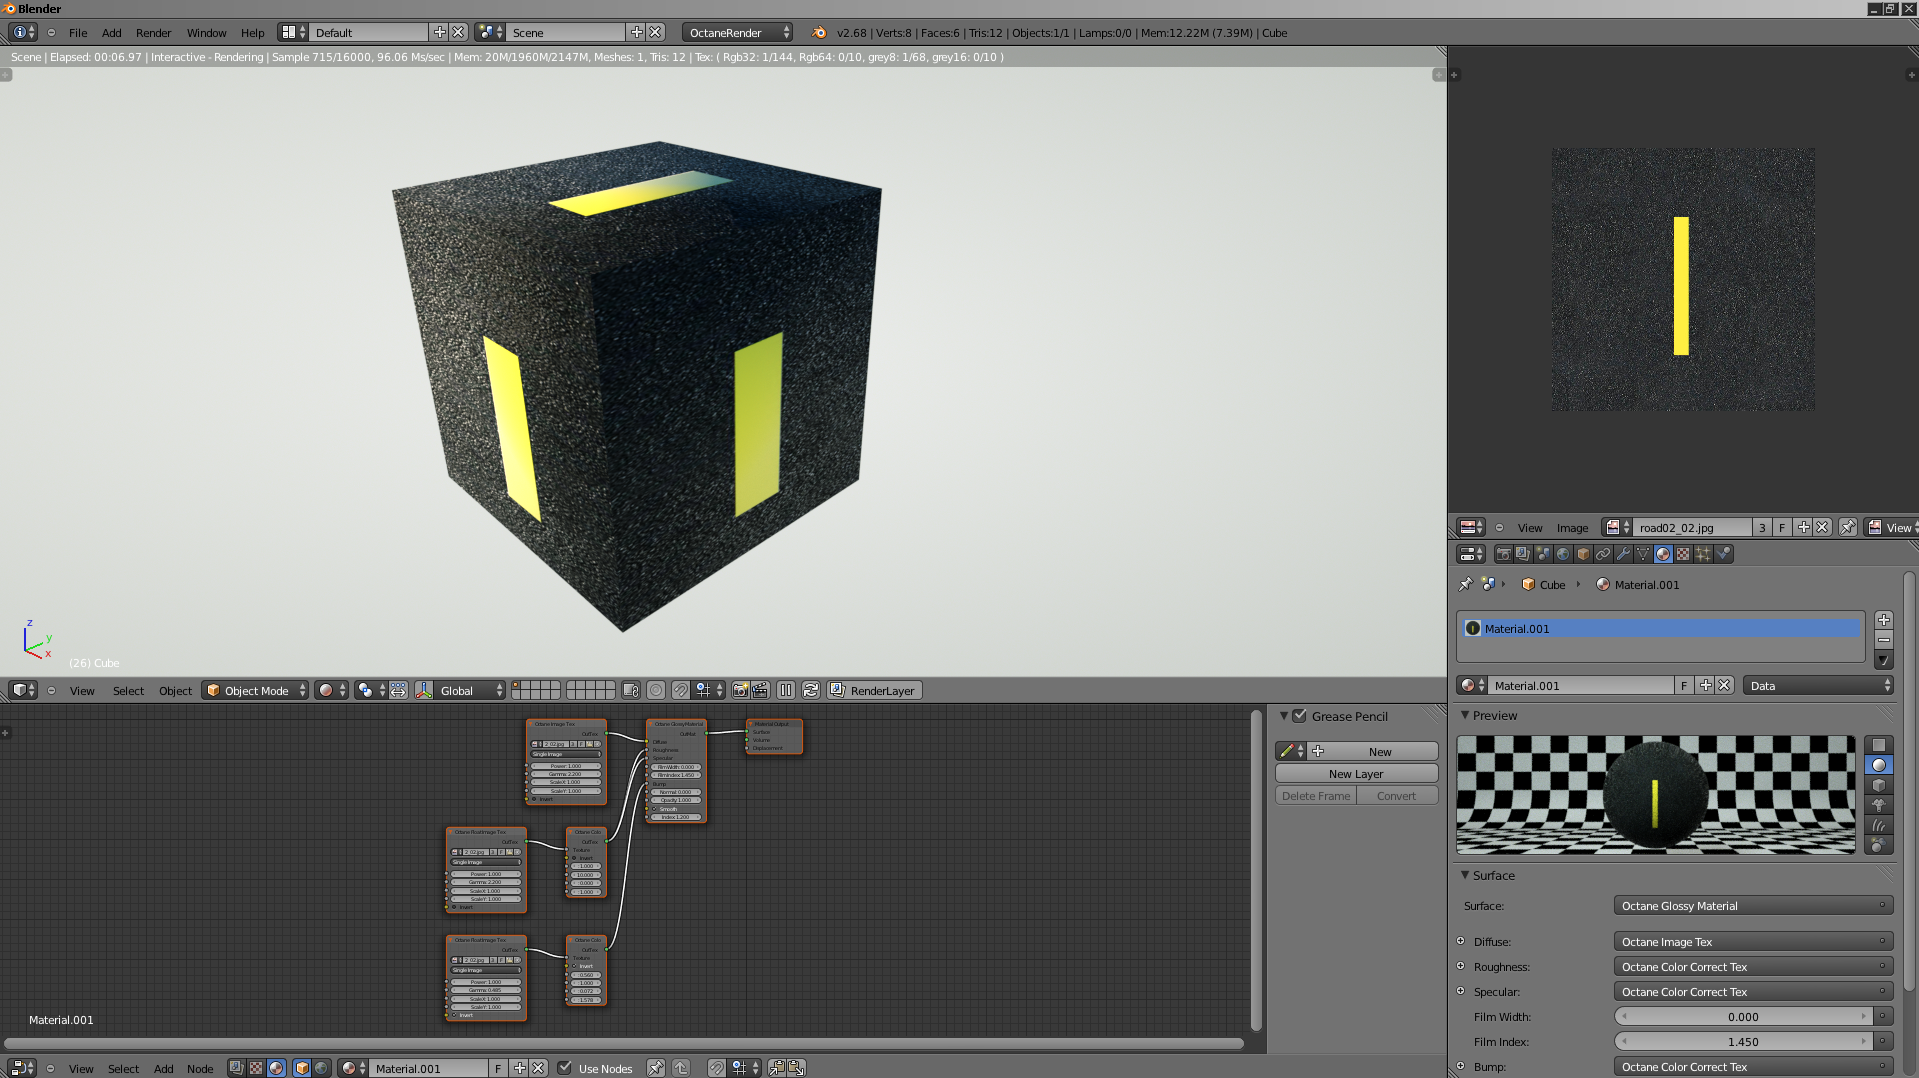
Task: Toggle layer lock to scene button
Action: [x=630, y=690]
